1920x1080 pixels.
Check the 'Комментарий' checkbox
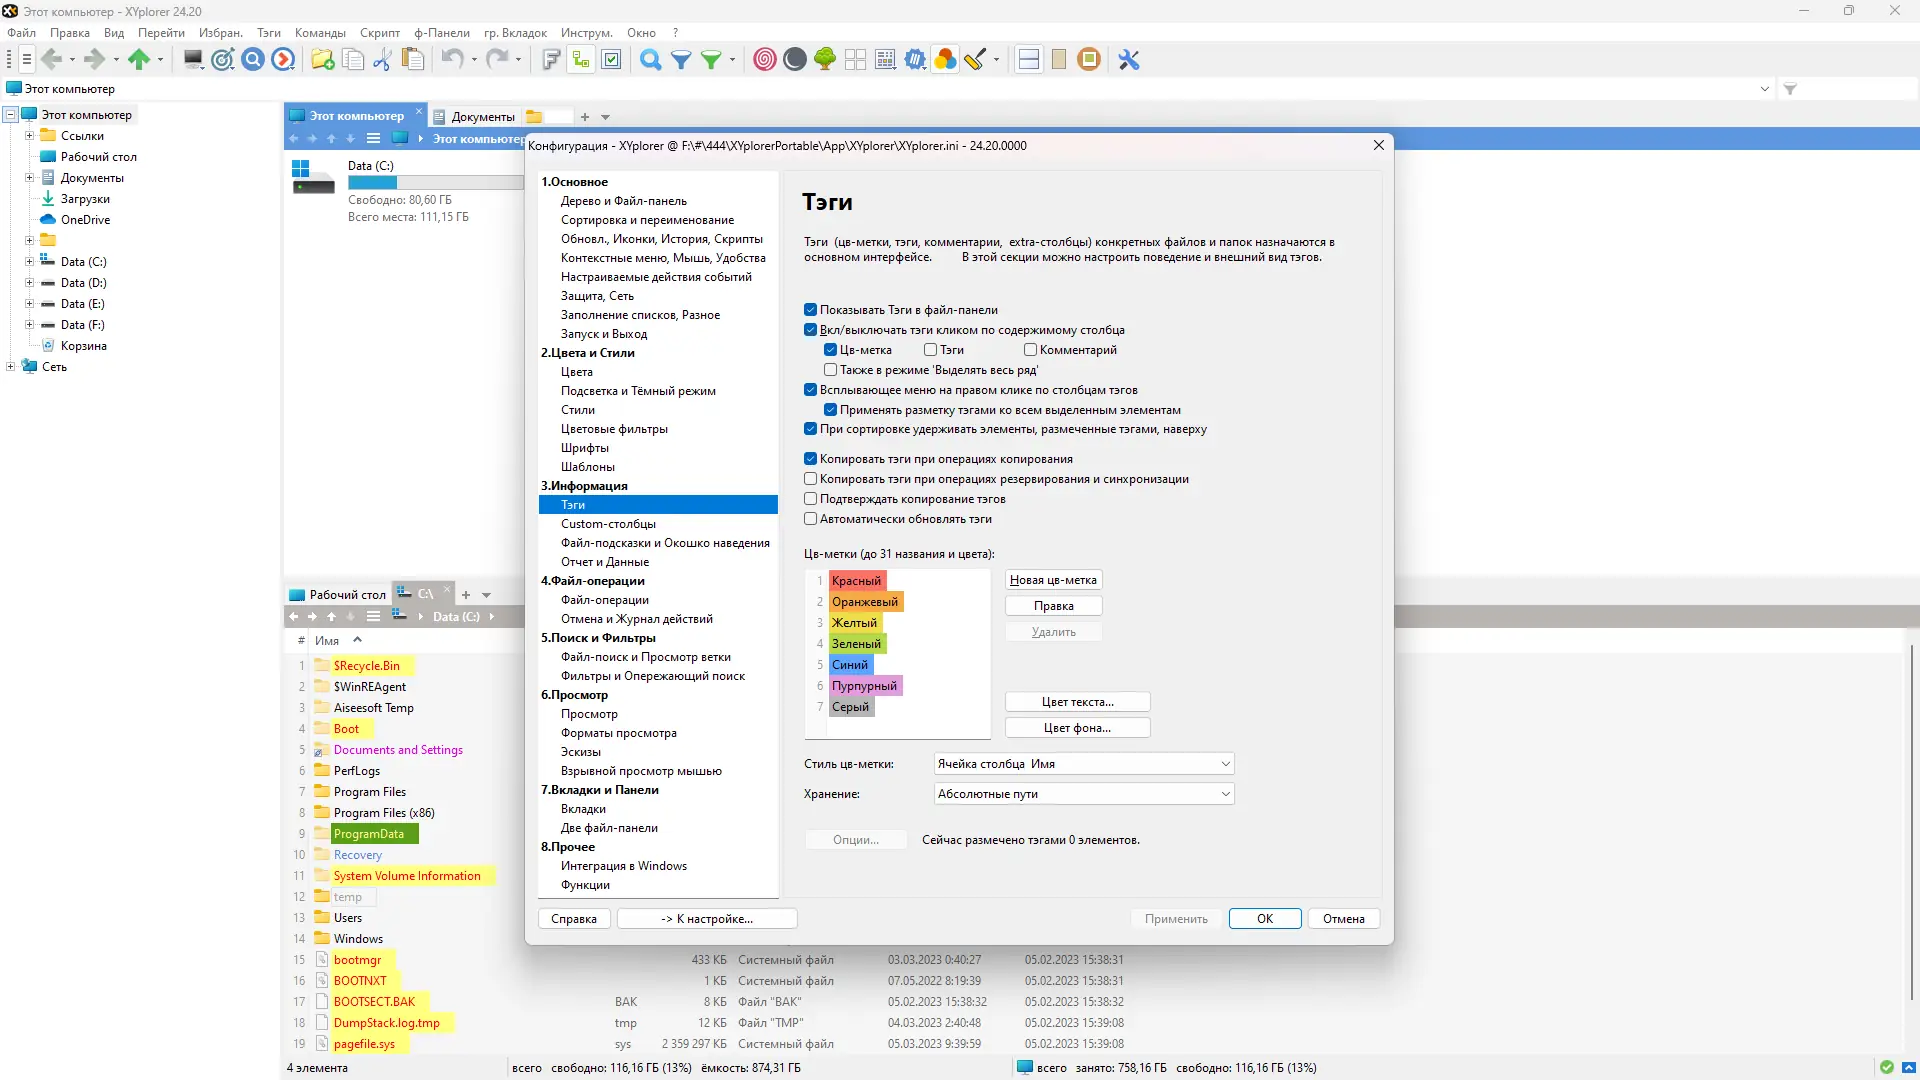pos(1030,350)
